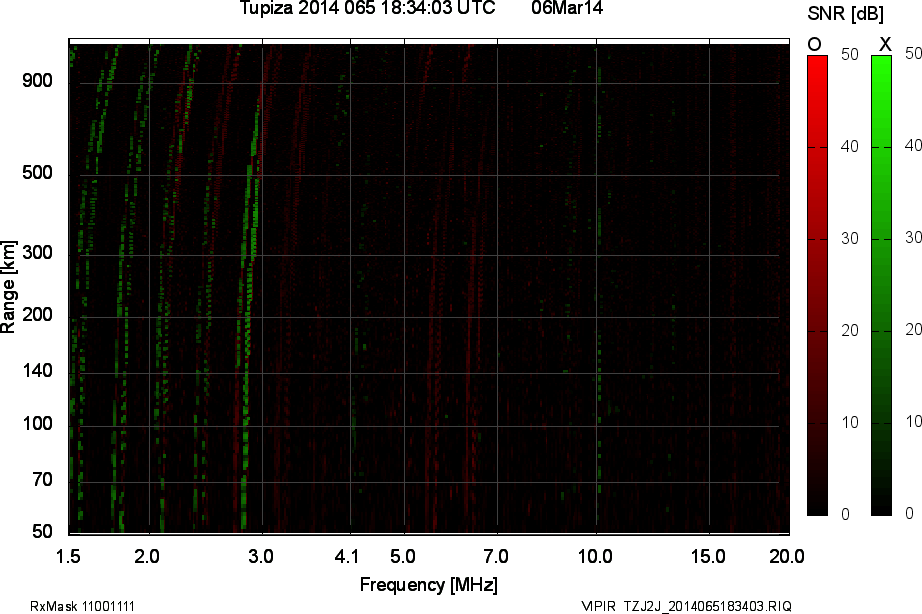
Task: Click the 06Mar14 date label
Action: pyautogui.click(x=567, y=9)
